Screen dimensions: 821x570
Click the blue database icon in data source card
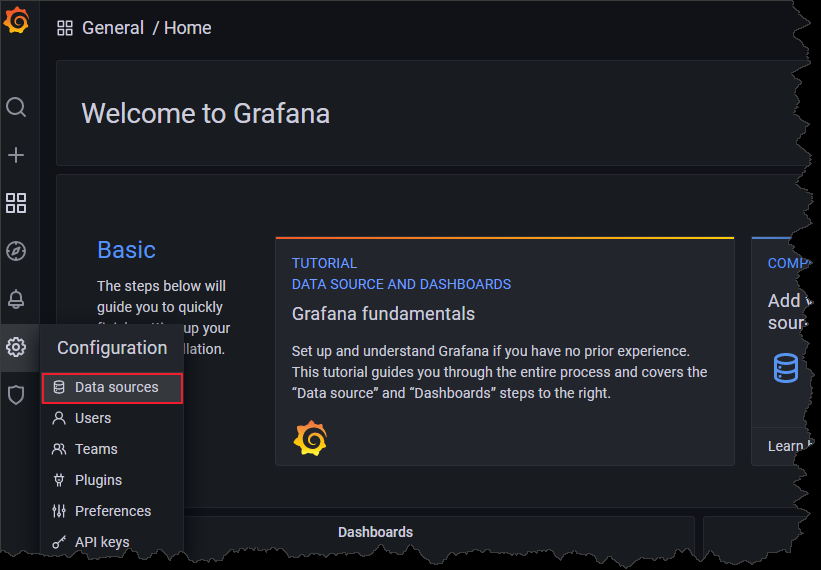click(x=786, y=368)
